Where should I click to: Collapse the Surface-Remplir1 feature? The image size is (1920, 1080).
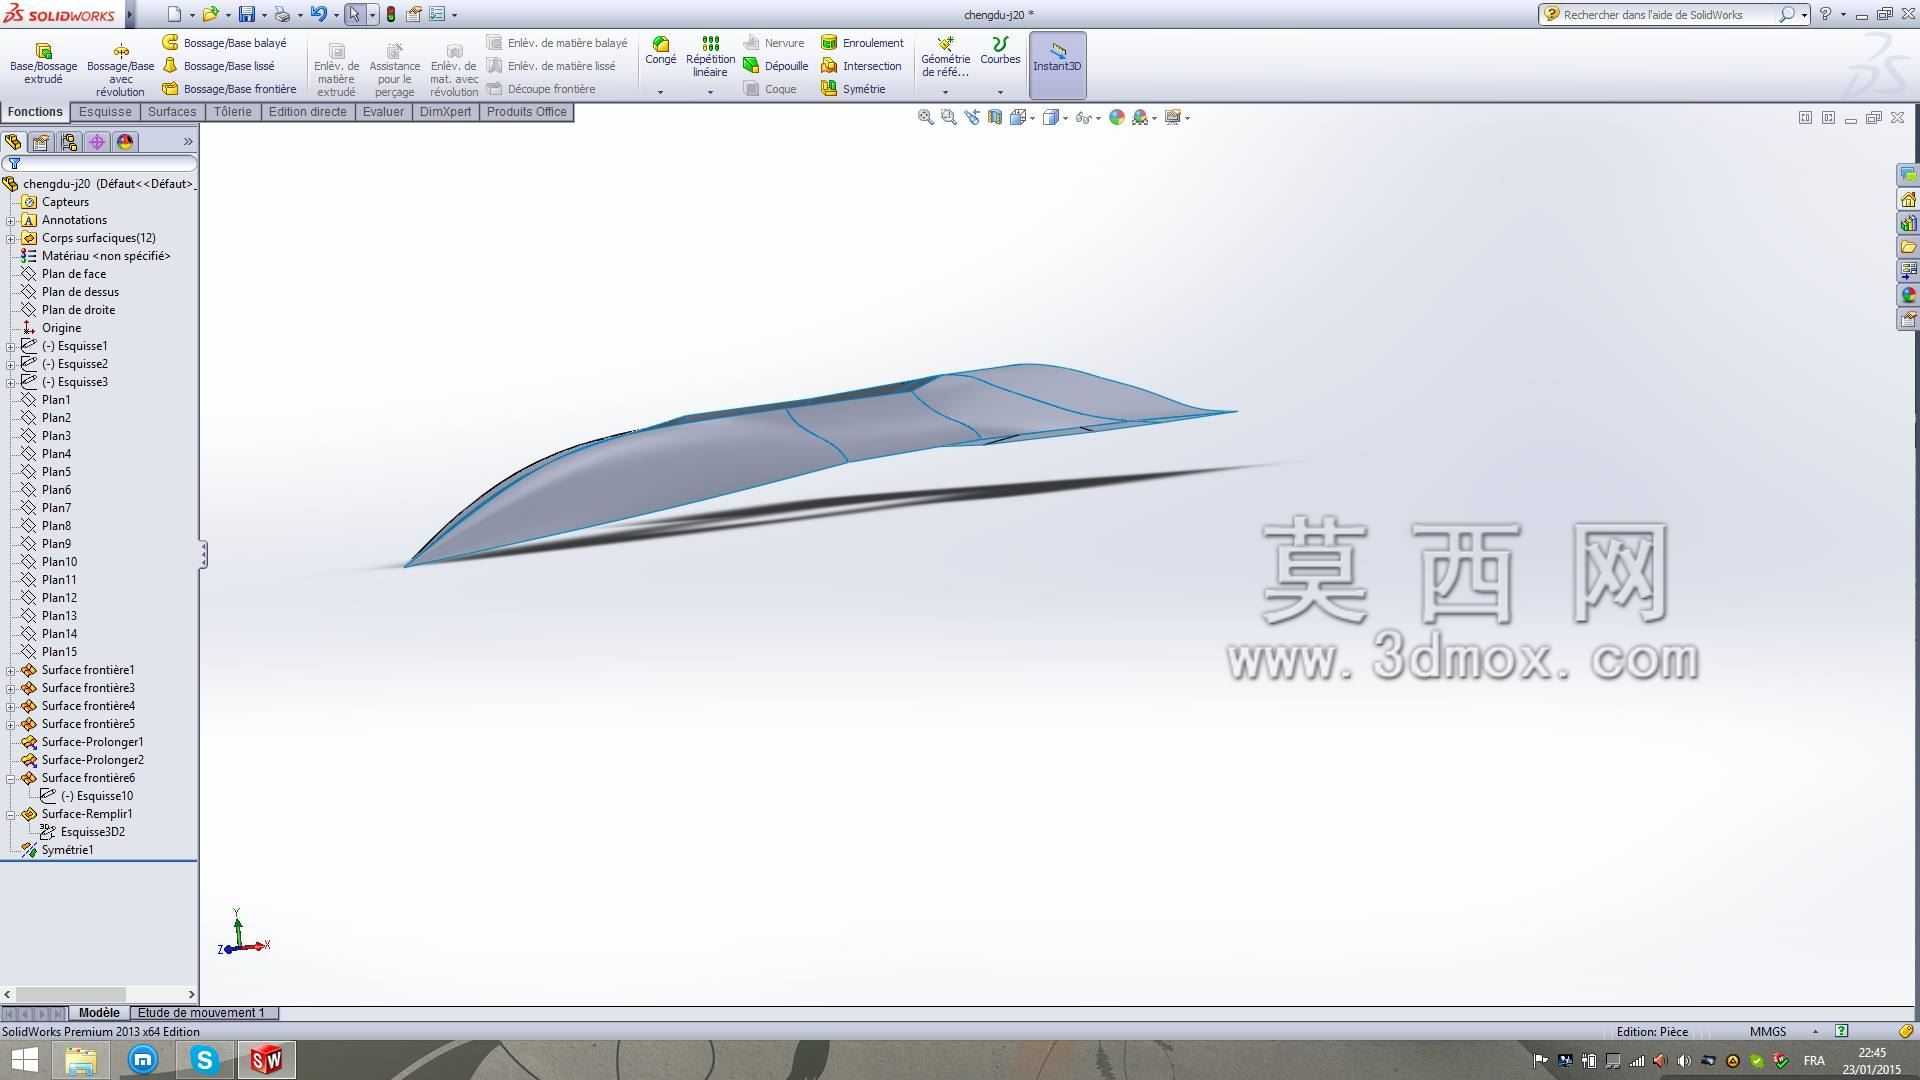coord(11,814)
